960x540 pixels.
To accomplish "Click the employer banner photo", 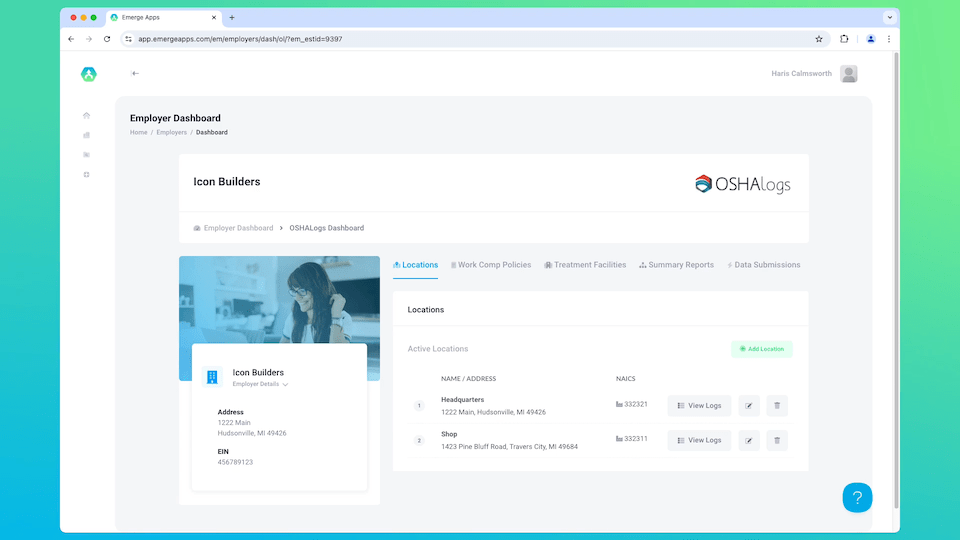I will [279, 299].
